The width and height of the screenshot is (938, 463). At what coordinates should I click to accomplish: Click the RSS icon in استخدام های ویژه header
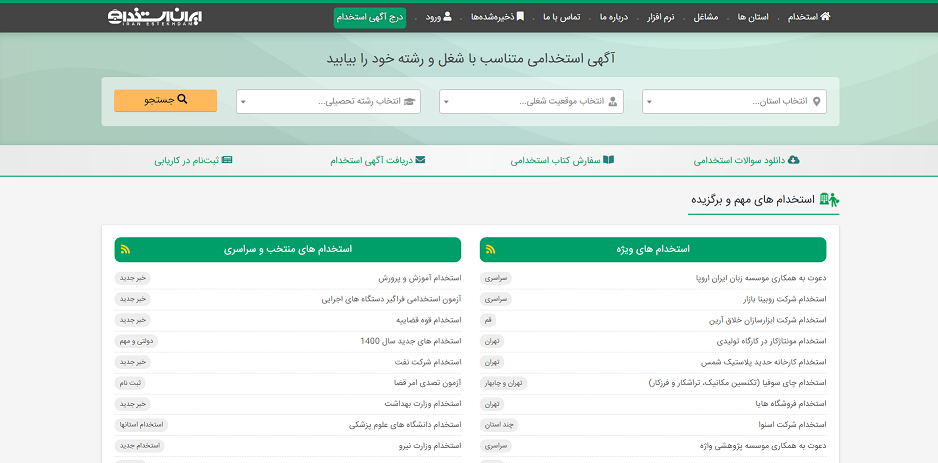[x=491, y=249]
